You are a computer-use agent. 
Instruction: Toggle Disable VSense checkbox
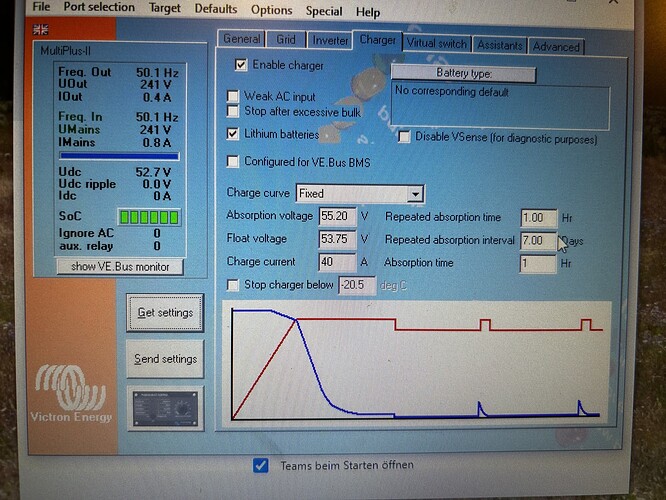click(404, 137)
